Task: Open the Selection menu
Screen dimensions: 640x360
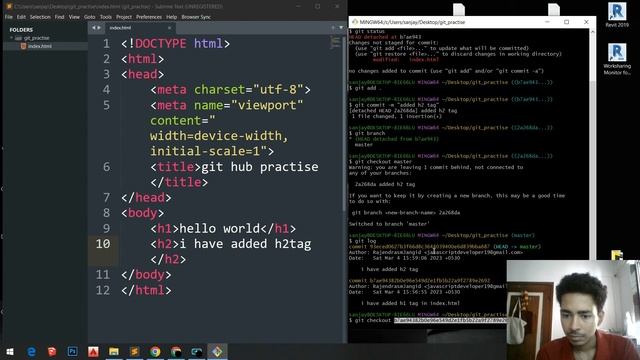Action: 40,17
